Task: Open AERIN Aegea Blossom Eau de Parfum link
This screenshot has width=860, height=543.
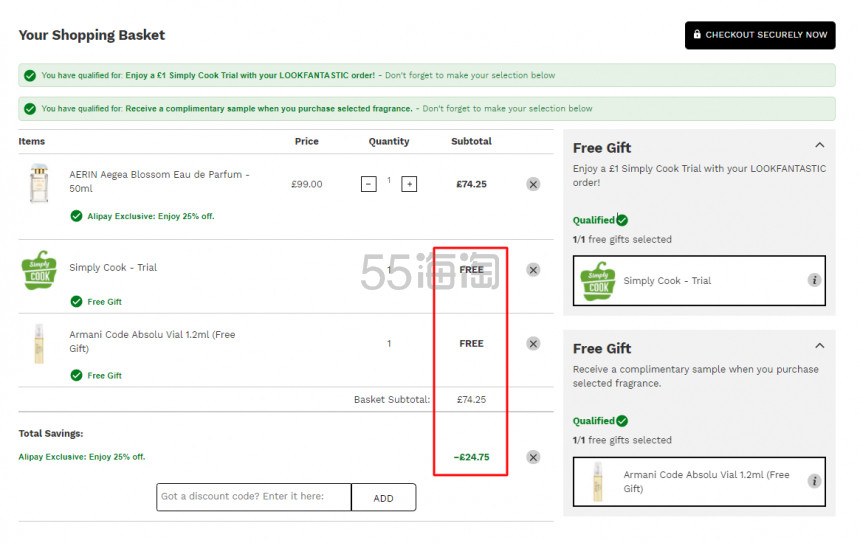Action: [x=159, y=182]
